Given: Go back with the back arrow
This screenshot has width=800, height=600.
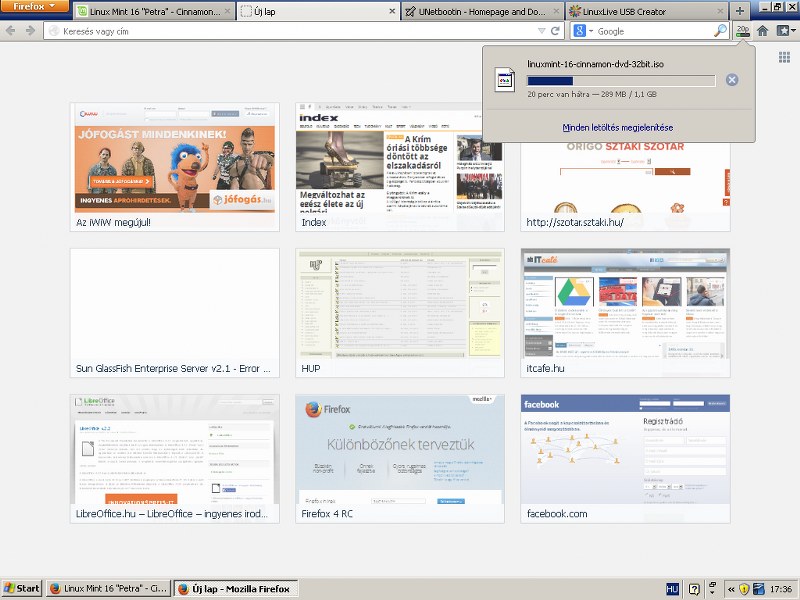Looking at the screenshot, I should (10, 31).
